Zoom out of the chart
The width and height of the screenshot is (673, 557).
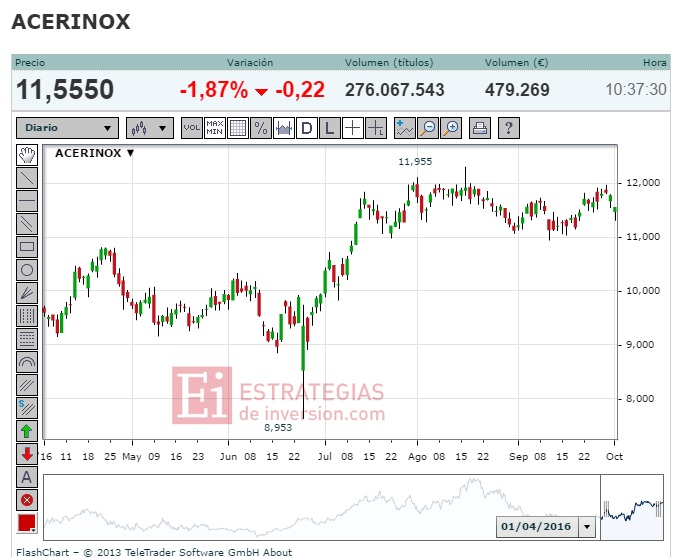click(428, 128)
